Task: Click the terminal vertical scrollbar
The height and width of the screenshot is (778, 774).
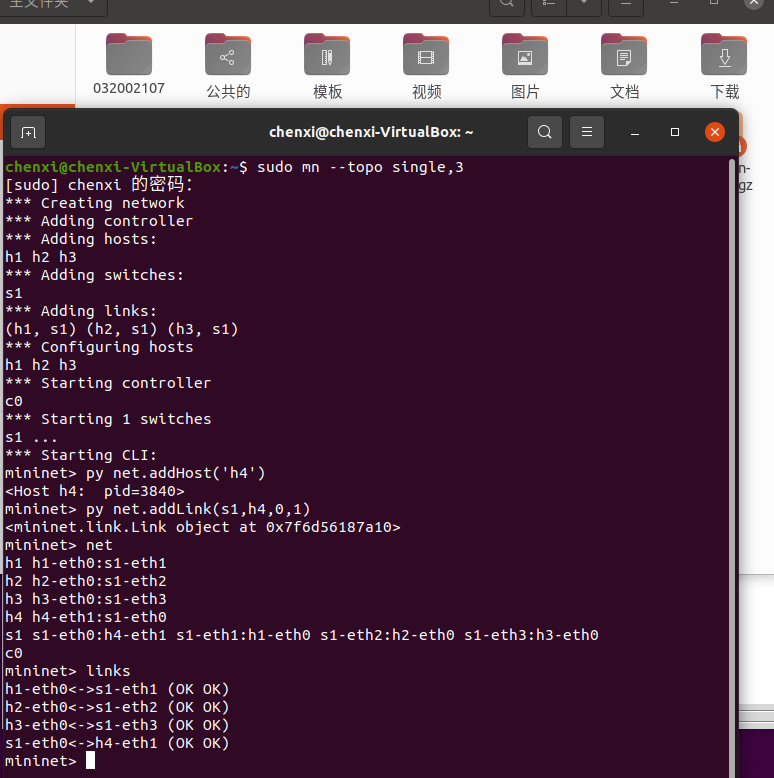Action: coord(731,466)
